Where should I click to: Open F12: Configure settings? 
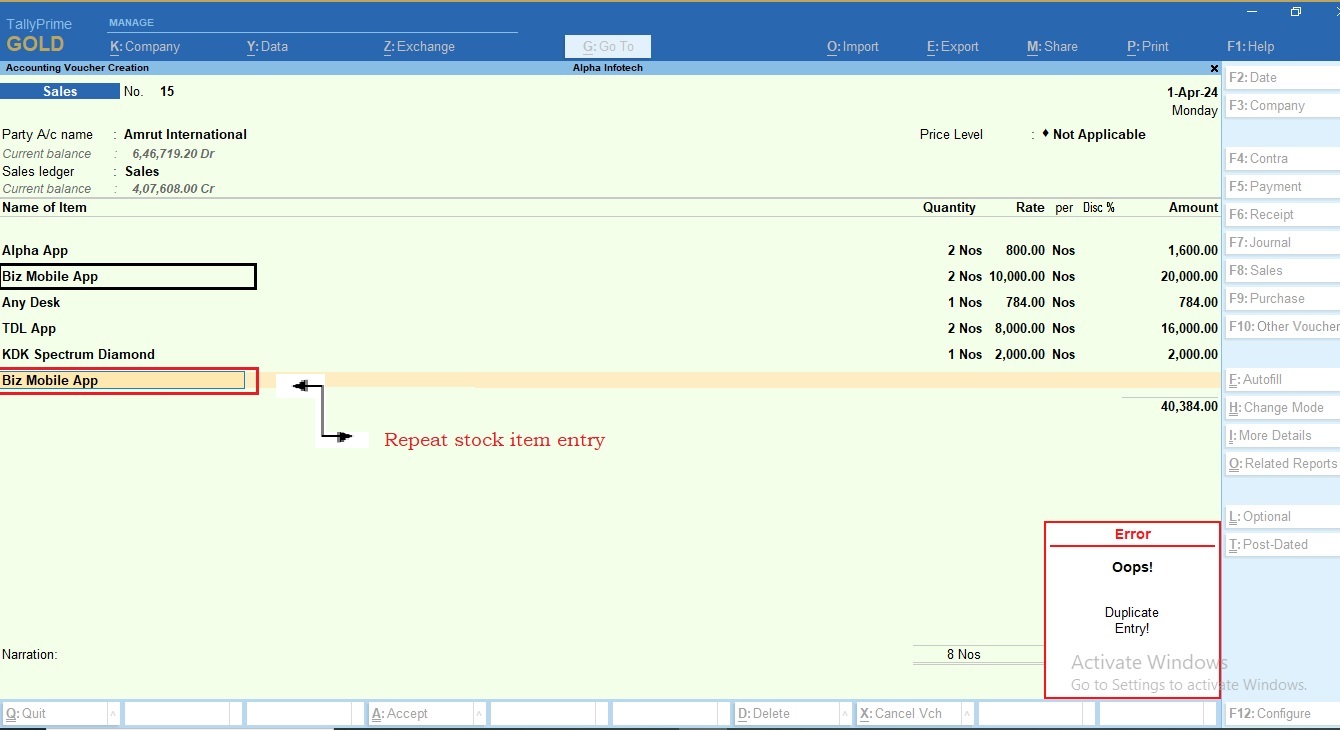pyautogui.click(x=1270, y=713)
